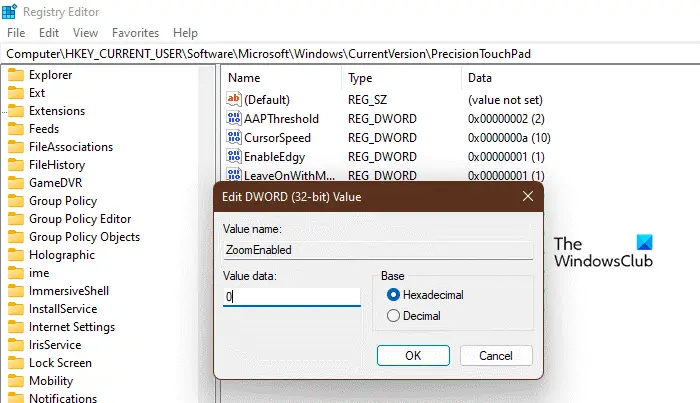Cancel the Edit DWORD dialog
This screenshot has height=403, width=700.
click(496, 355)
